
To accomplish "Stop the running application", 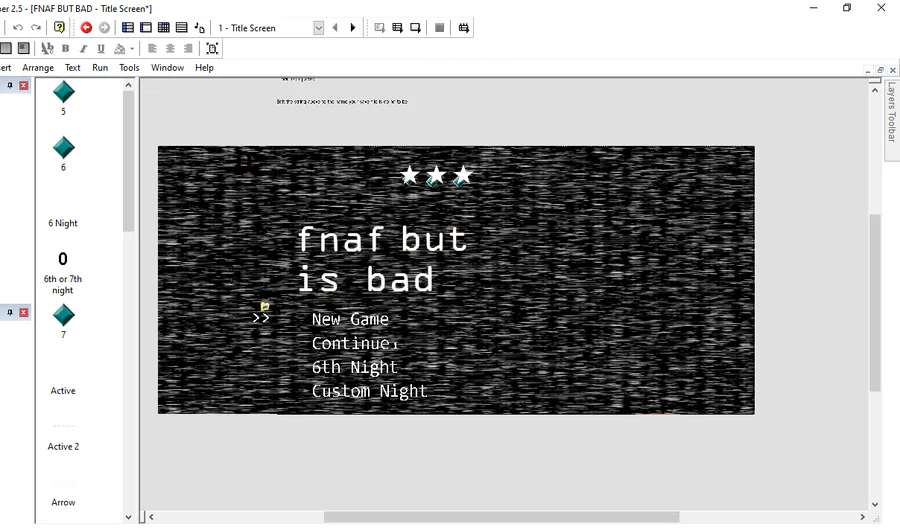I will point(439,28).
